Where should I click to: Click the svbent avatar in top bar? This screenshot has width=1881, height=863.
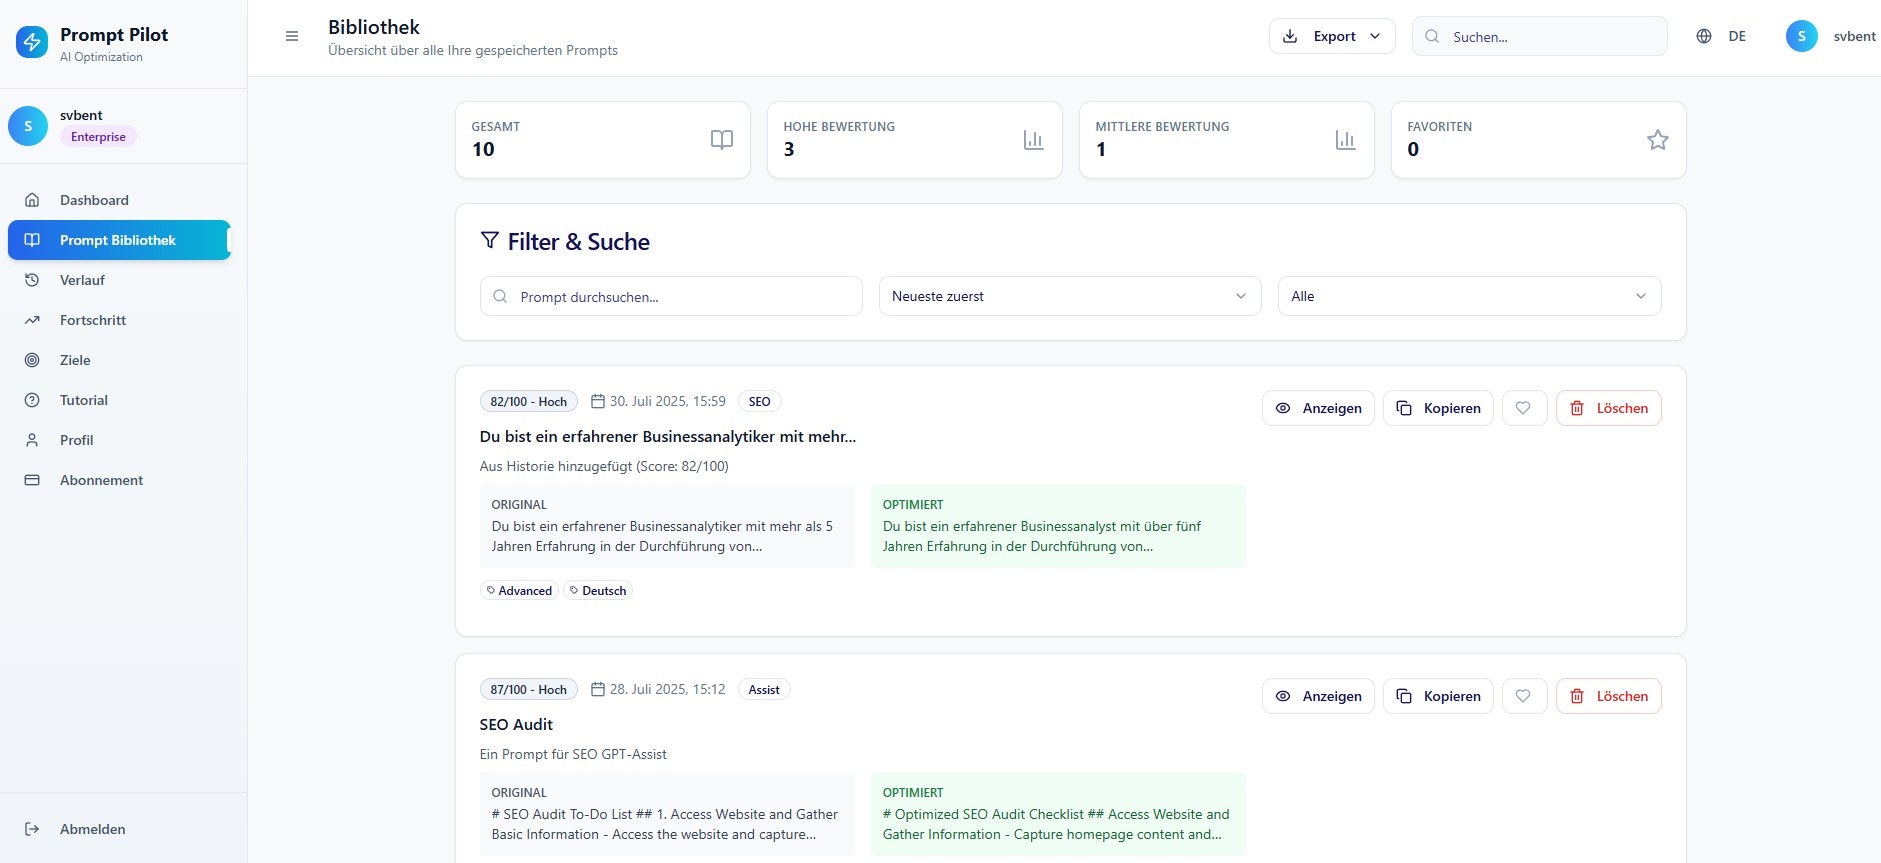coord(1802,36)
